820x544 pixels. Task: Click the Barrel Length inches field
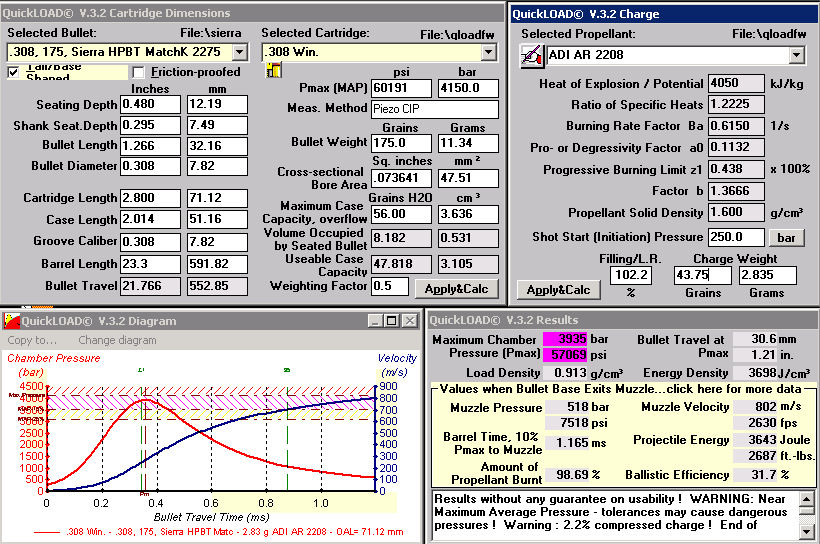pos(151,264)
